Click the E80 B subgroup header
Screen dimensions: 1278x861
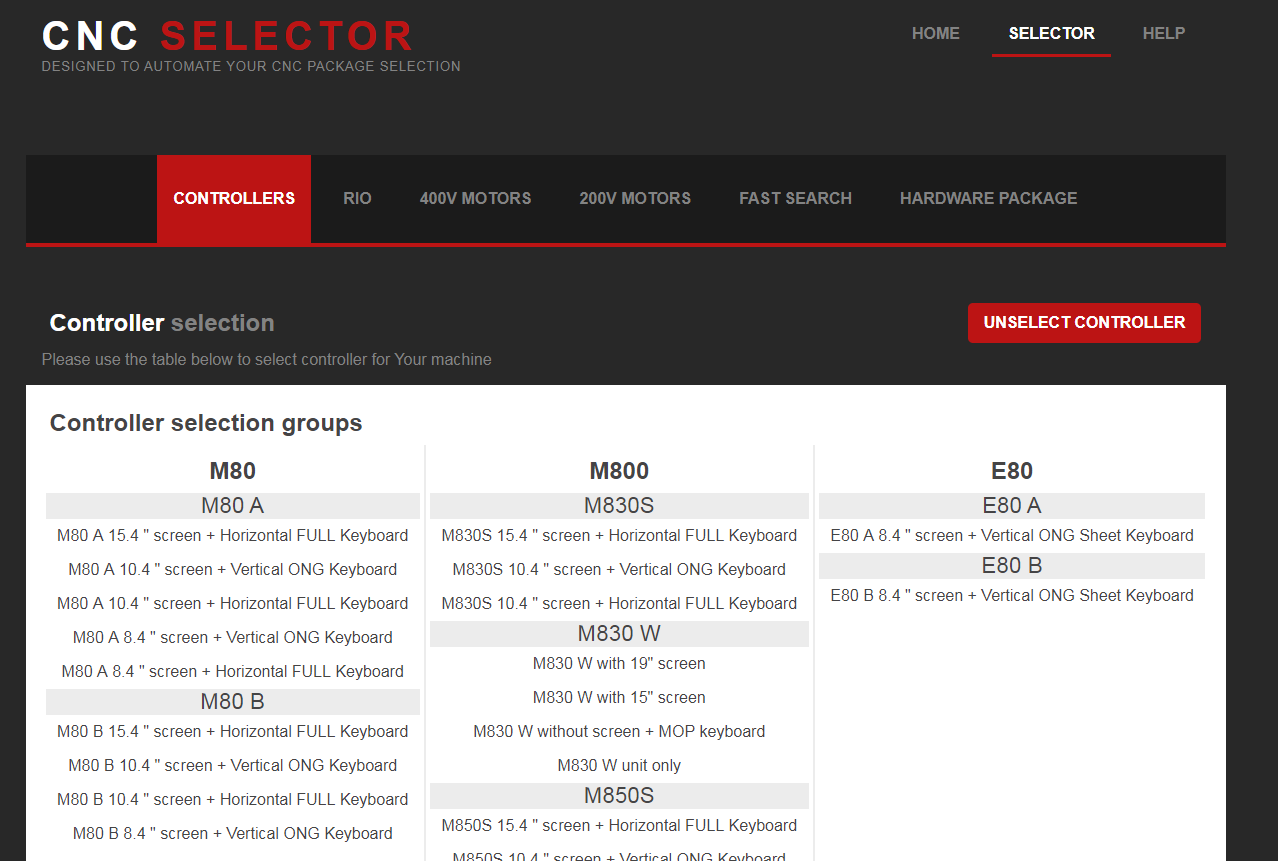(x=1012, y=565)
